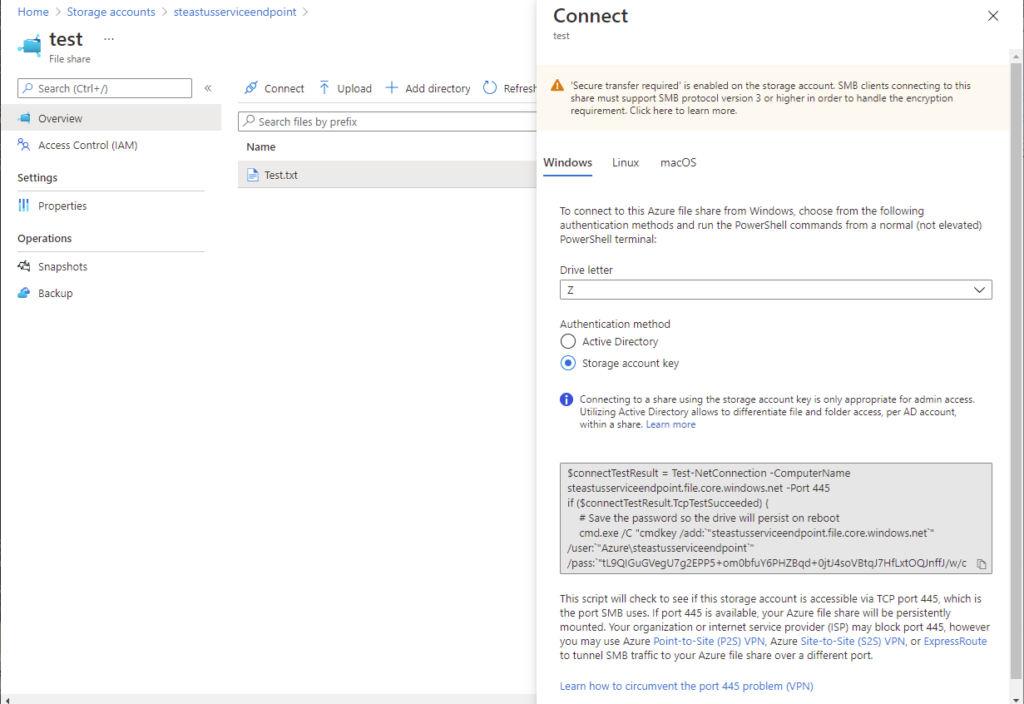
Task: Select Active Directory authentication method
Action: tap(568, 342)
